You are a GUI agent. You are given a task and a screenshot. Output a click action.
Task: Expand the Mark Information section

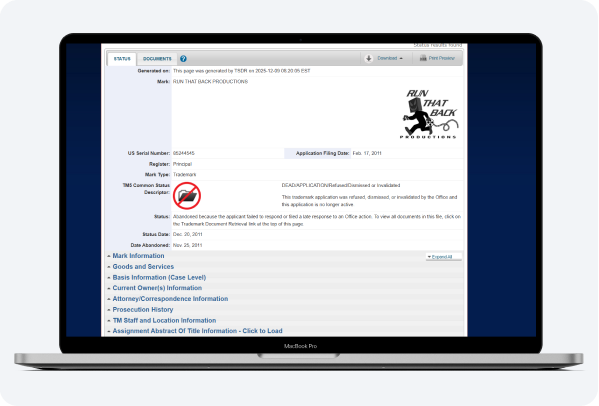(138, 256)
